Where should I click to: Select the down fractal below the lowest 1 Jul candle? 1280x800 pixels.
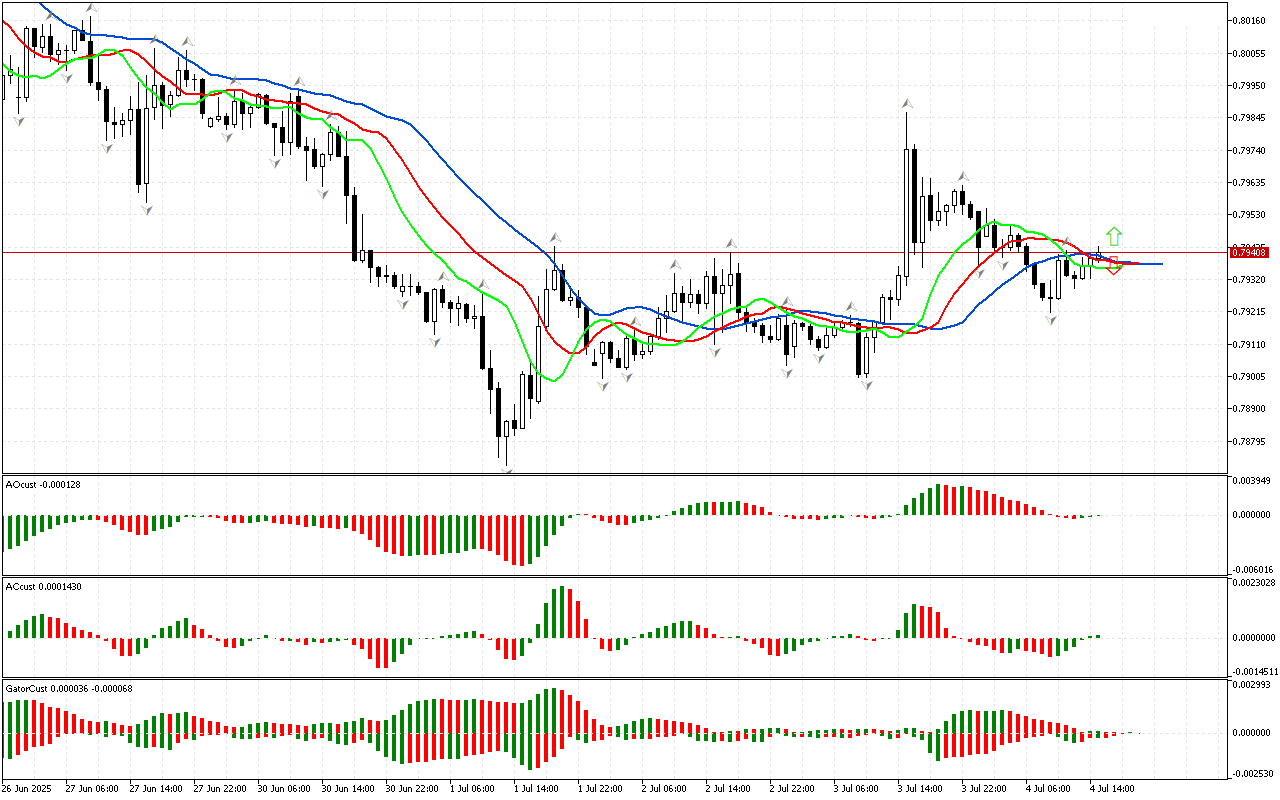point(507,471)
